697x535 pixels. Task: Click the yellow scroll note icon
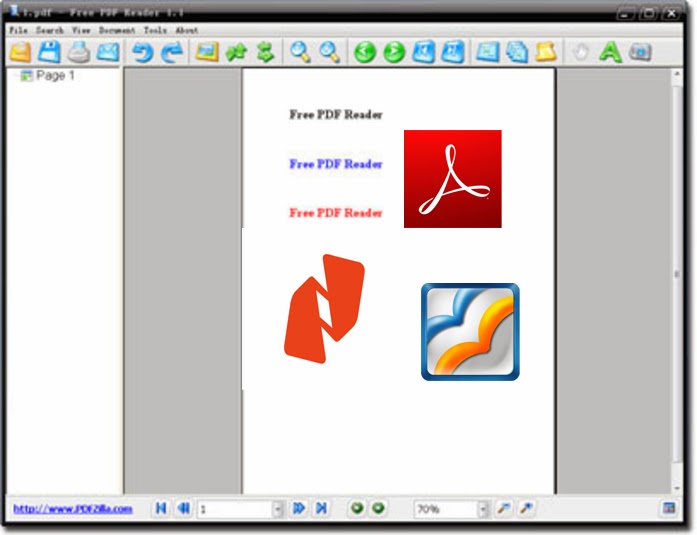coord(546,52)
